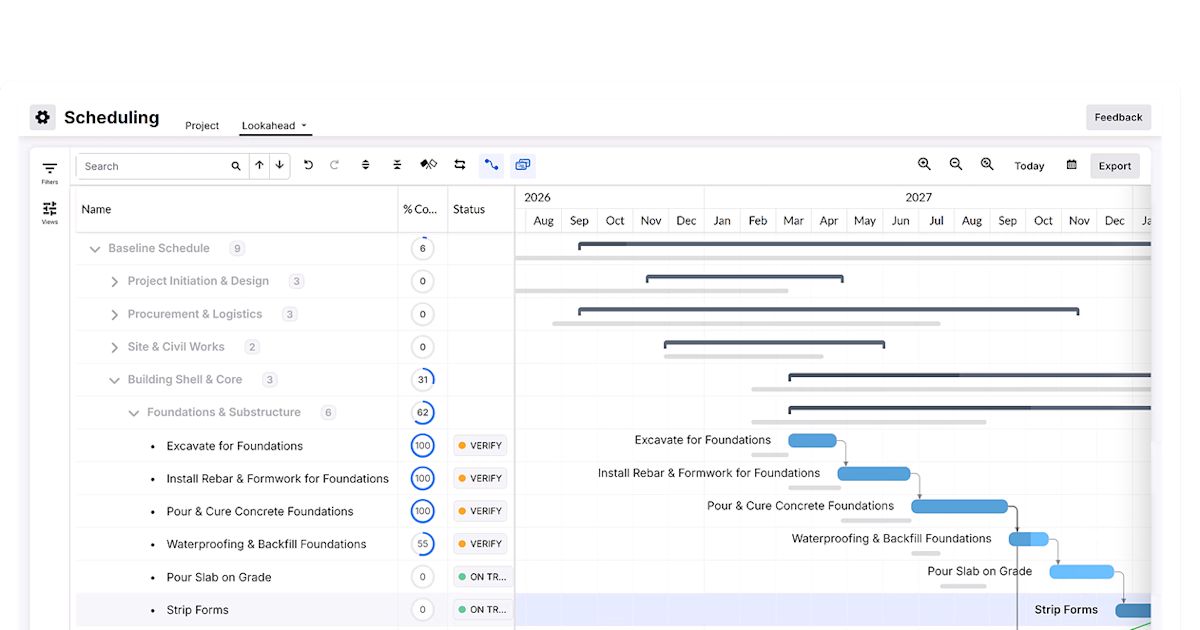Image resolution: width=1200 pixels, height=630 pixels.
Task: Select Waterproofing & Backfill Foundations row
Action: coord(295,544)
